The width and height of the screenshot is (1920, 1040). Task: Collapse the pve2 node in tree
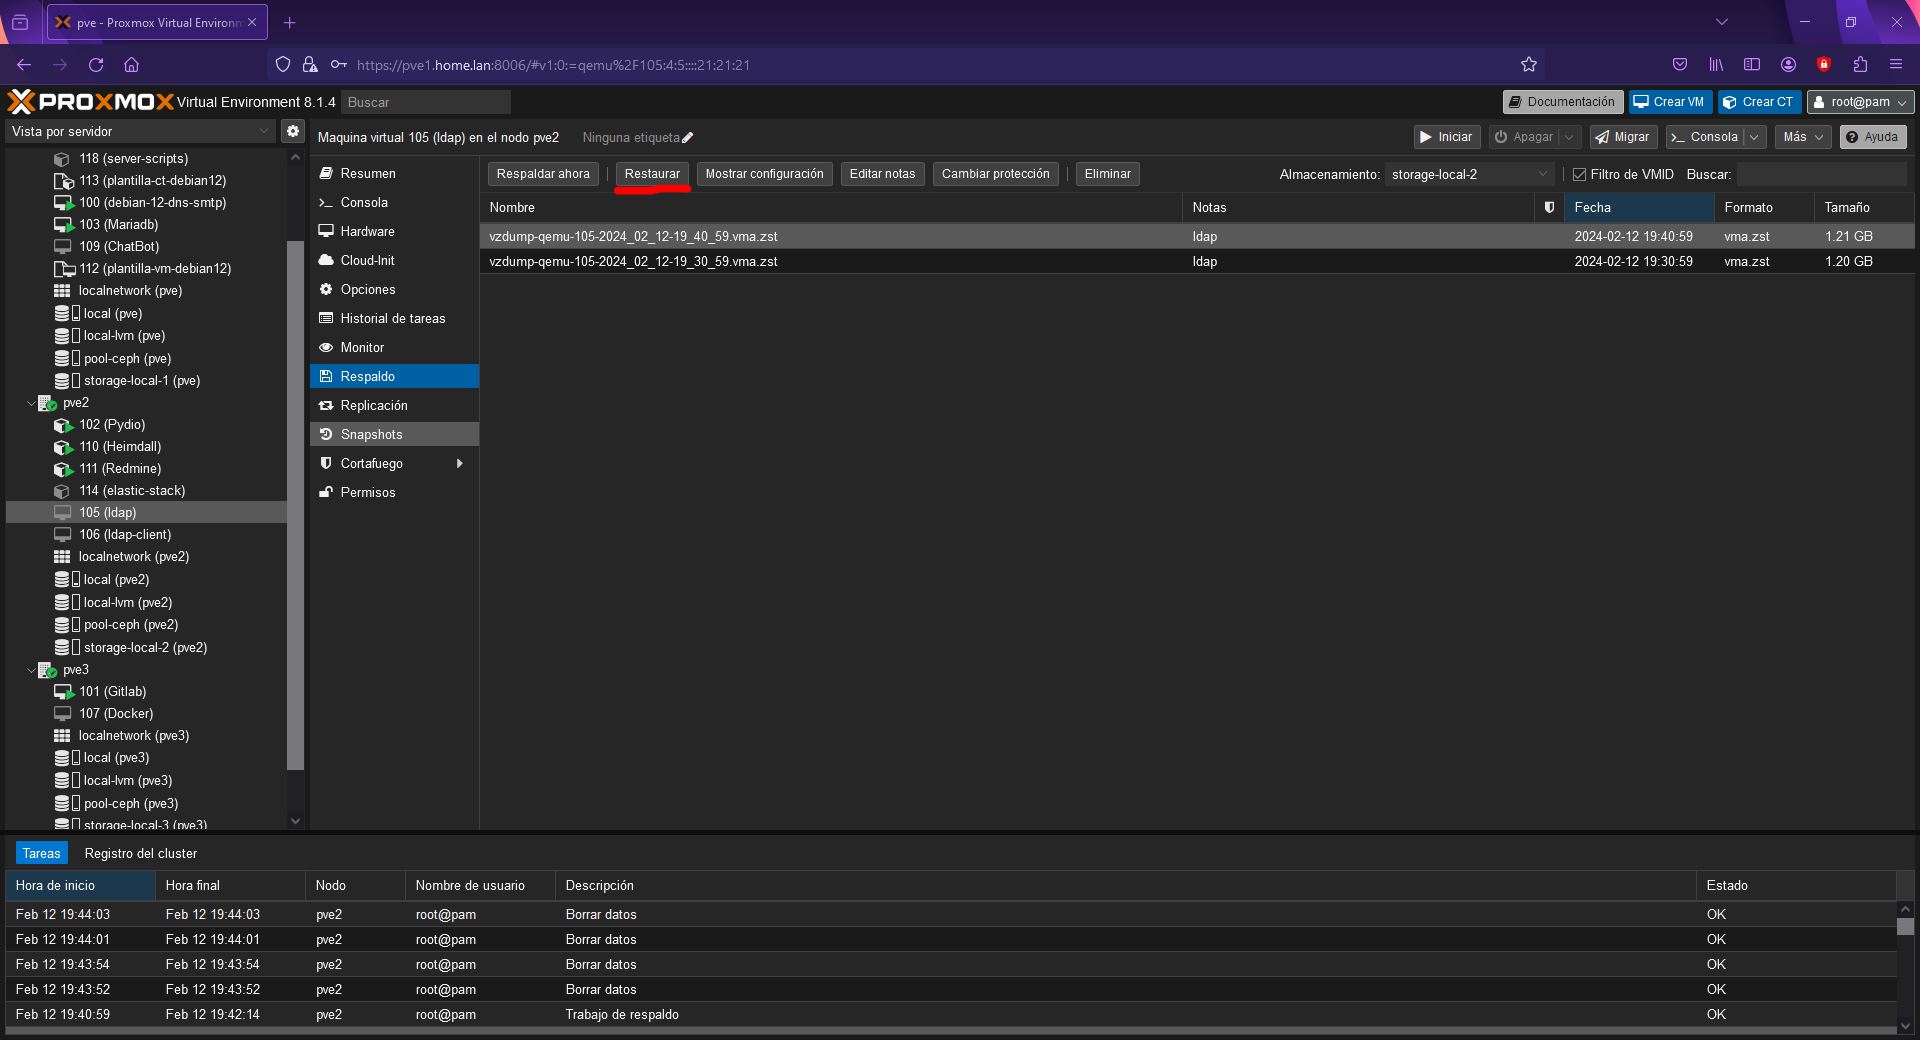(x=31, y=403)
